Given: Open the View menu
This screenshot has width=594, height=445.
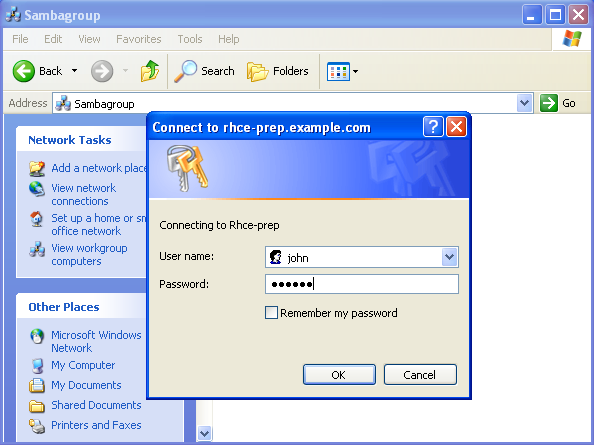Looking at the screenshot, I should coord(89,39).
